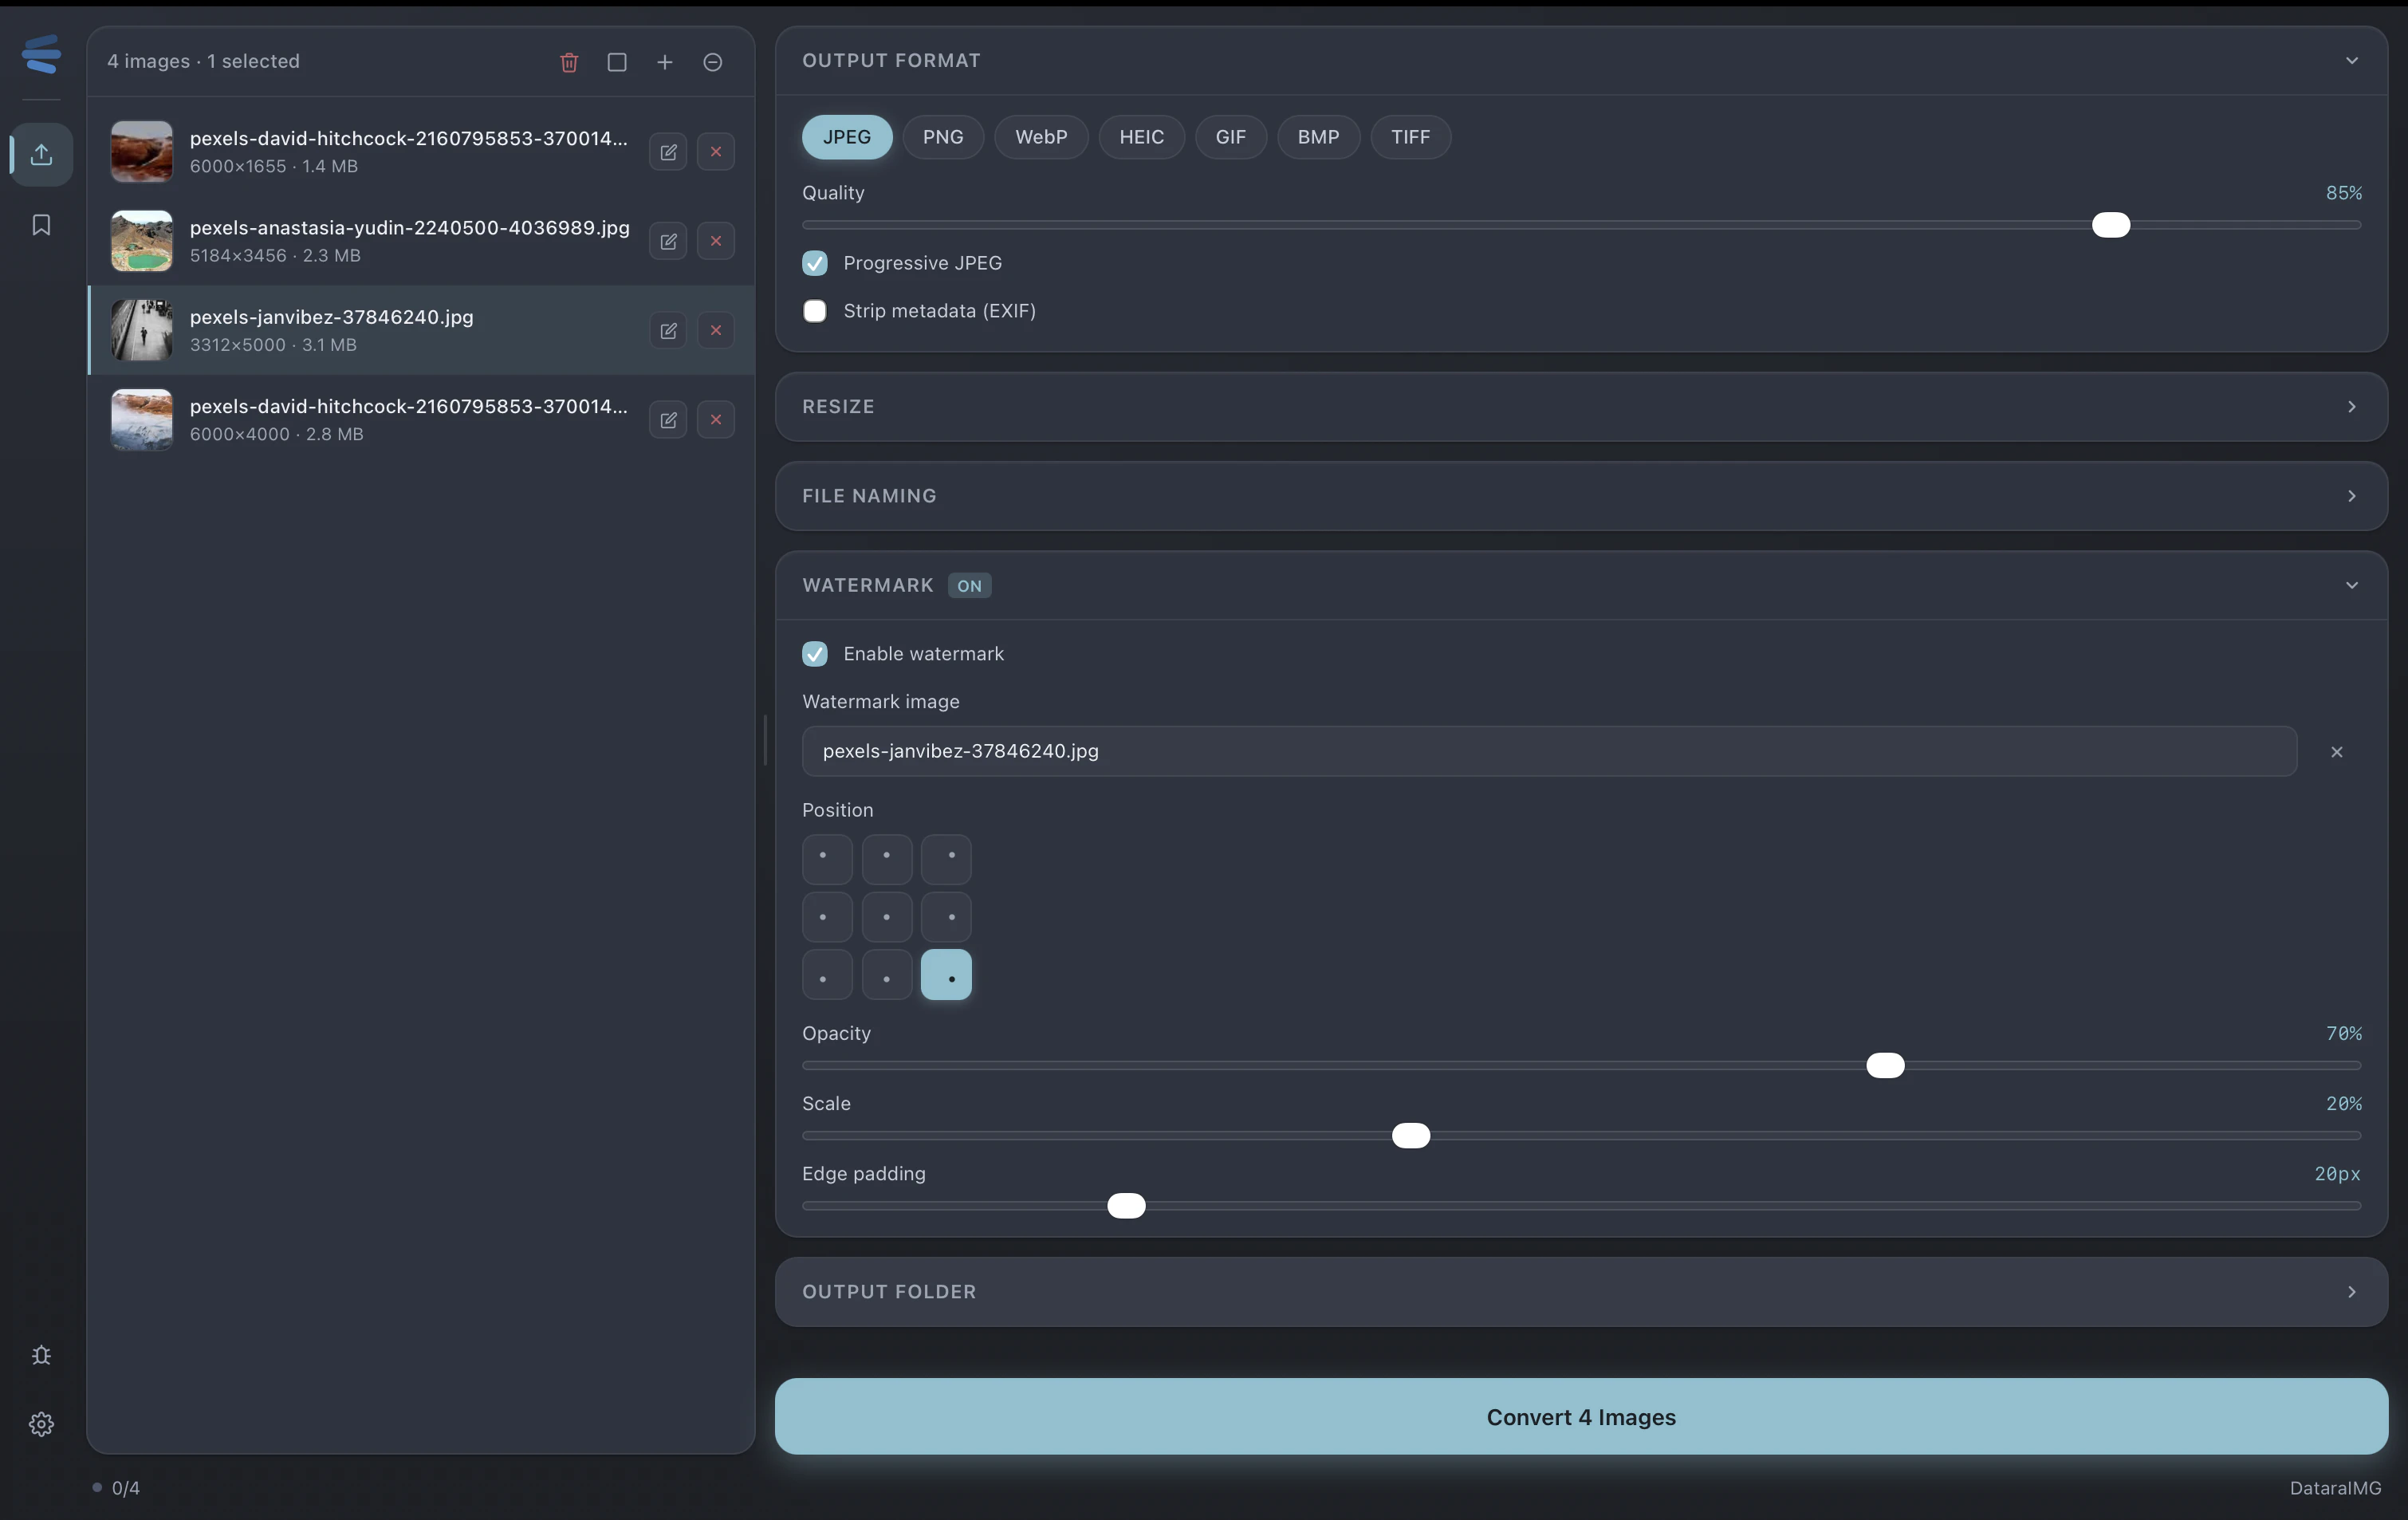The width and height of the screenshot is (2408, 1520).
Task: Click the Watermark image path field
Action: (x=1549, y=751)
